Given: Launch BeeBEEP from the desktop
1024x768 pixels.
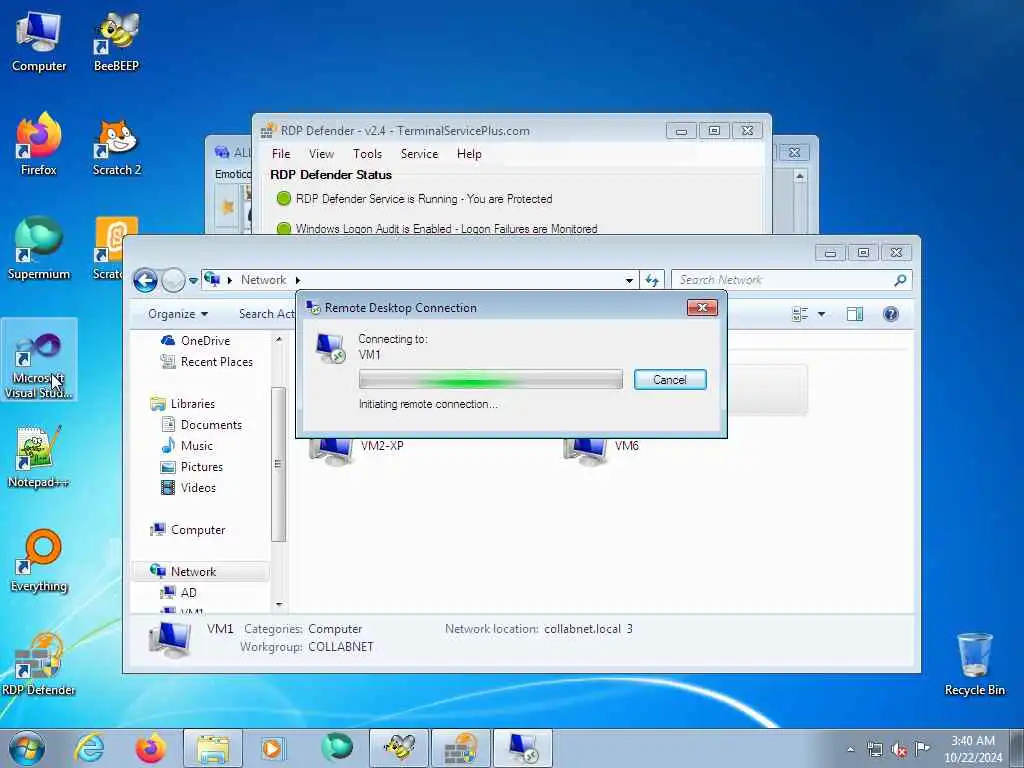Looking at the screenshot, I should pyautogui.click(x=116, y=42).
